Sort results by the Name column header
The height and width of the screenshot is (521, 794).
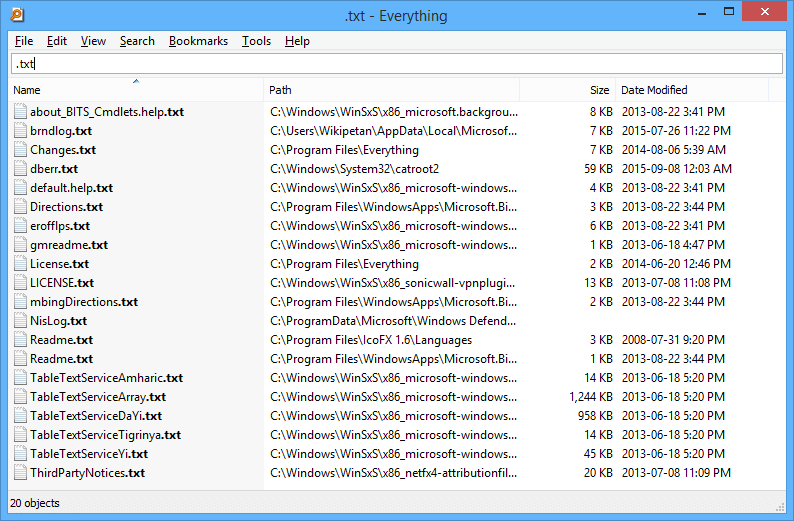point(136,90)
